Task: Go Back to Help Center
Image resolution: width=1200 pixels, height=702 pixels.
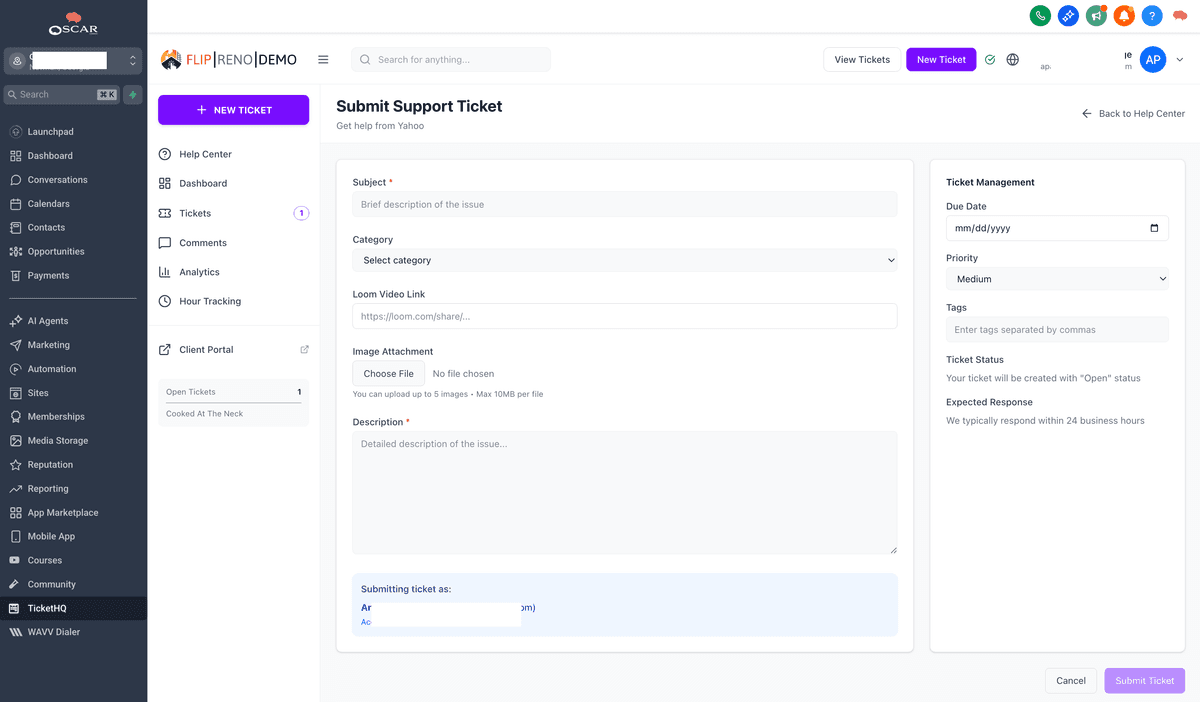Action: [1133, 113]
